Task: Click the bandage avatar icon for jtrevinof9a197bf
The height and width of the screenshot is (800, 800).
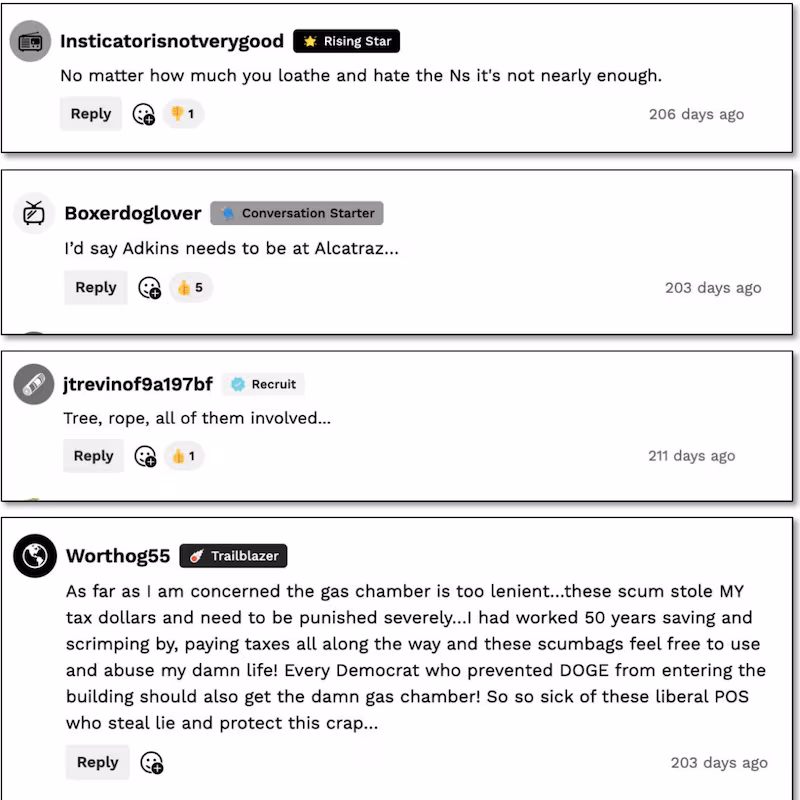Action: [31, 384]
